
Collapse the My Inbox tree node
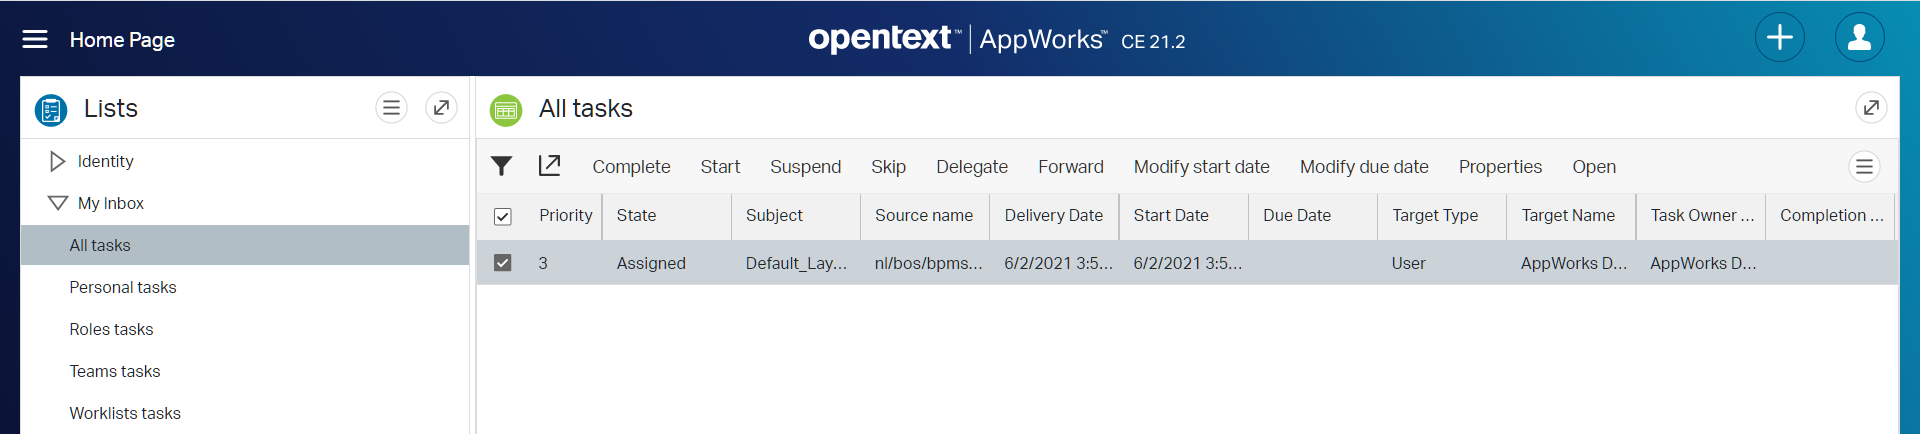pyautogui.click(x=57, y=203)
